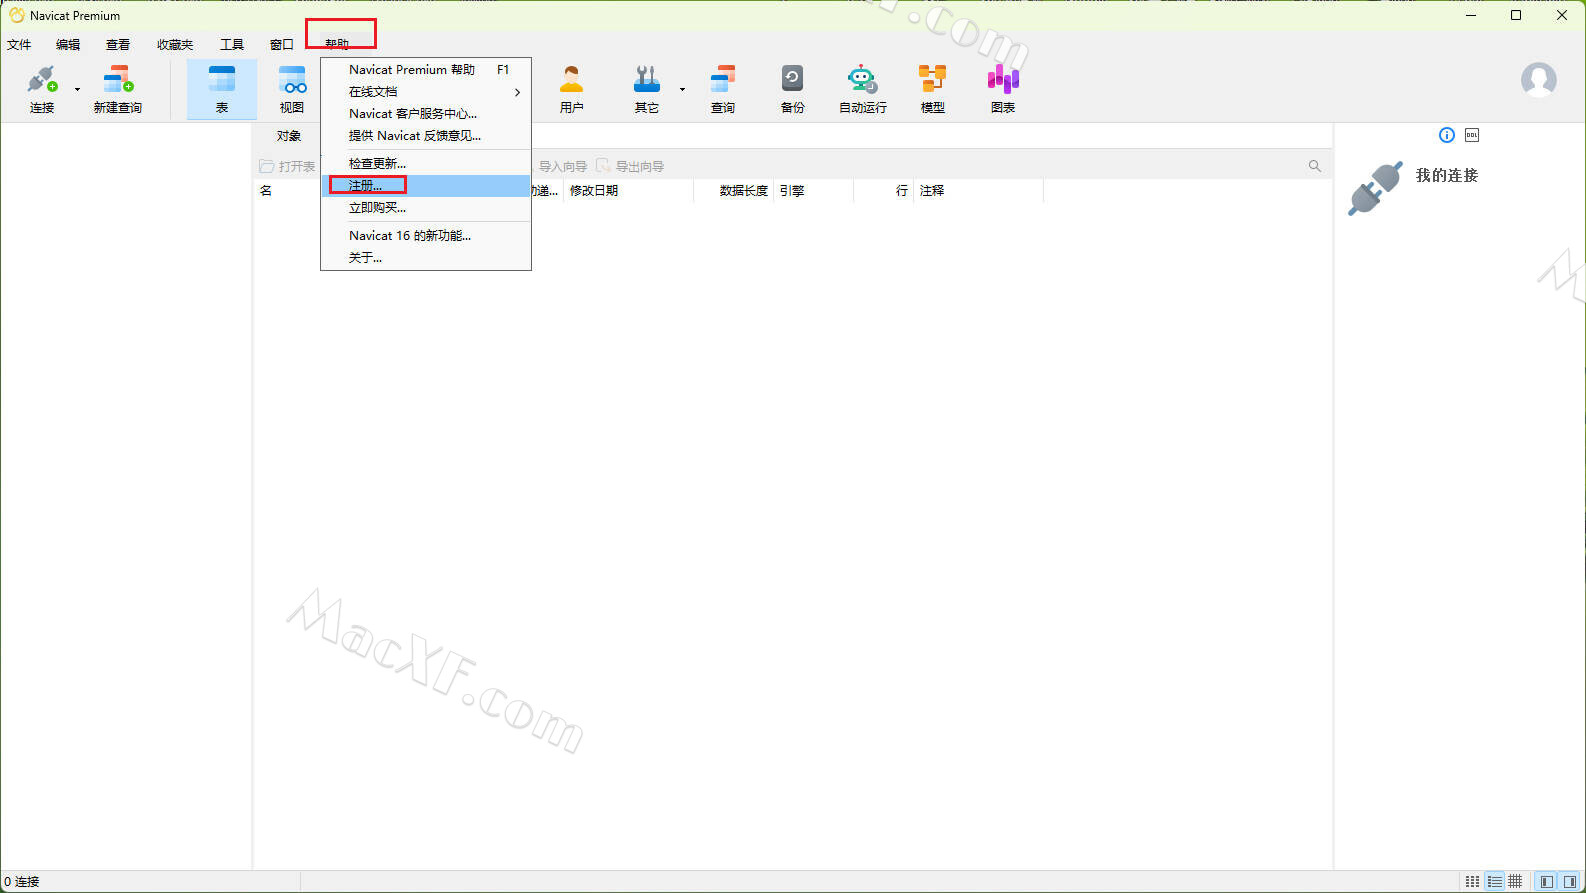This screenshot has height=893, width=1586.
Task: Choose Navicat 客户服务中心 menu entry
Action: [426, 114]
